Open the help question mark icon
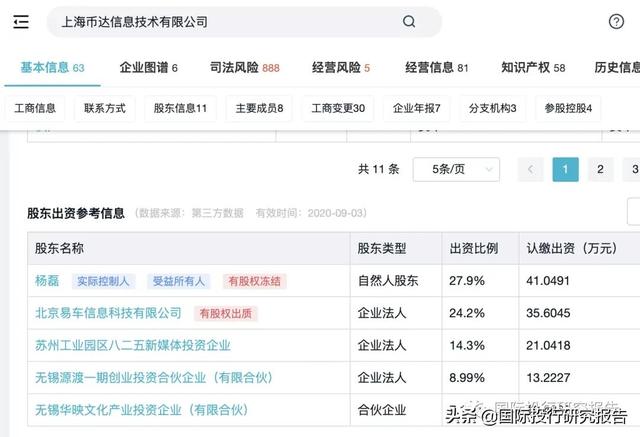640x437 pixels. pos(616,21)
